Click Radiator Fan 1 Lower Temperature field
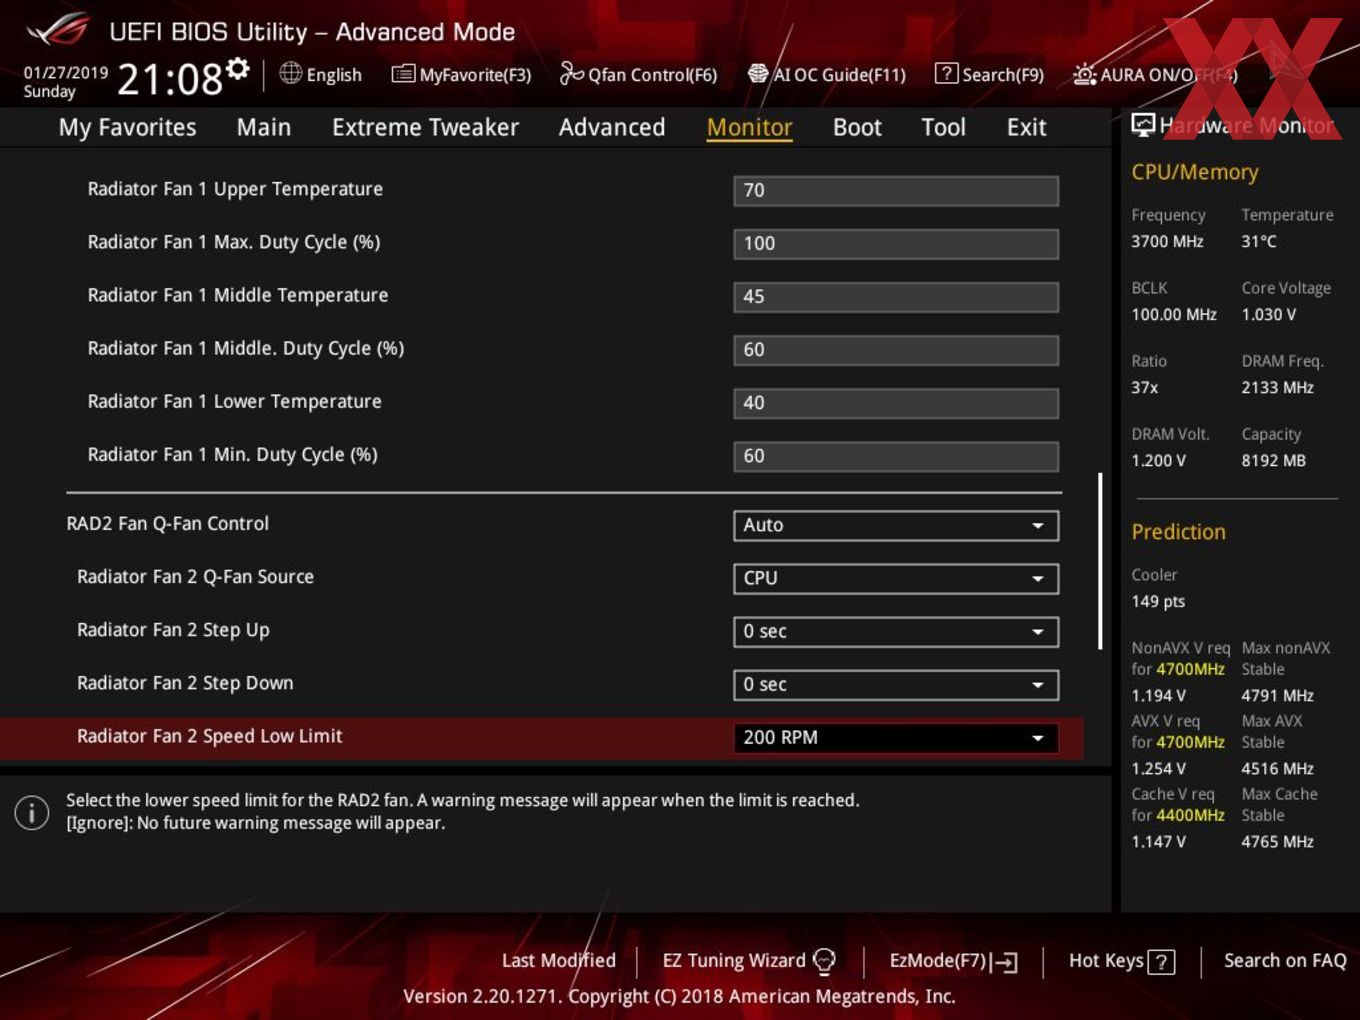The height and width of the screenshot is (1020, 1360). point(896,403)
